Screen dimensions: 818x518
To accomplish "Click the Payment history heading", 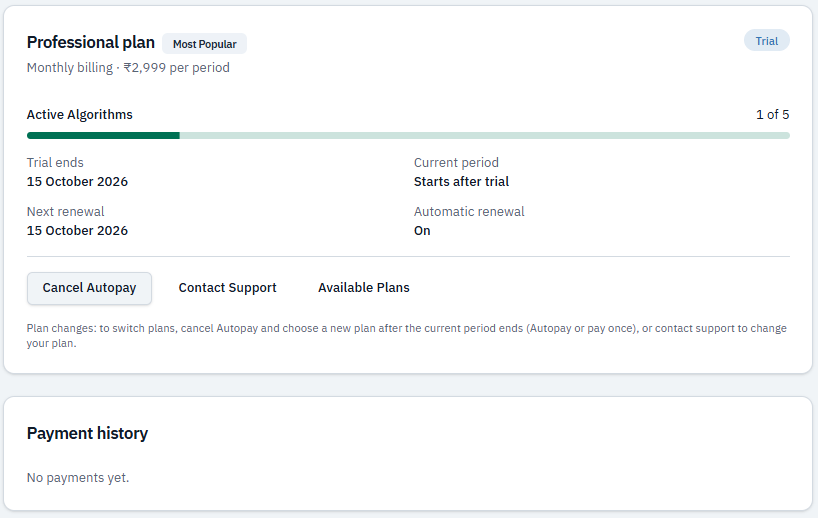I will pyautogui.click(x=88, y=433).
